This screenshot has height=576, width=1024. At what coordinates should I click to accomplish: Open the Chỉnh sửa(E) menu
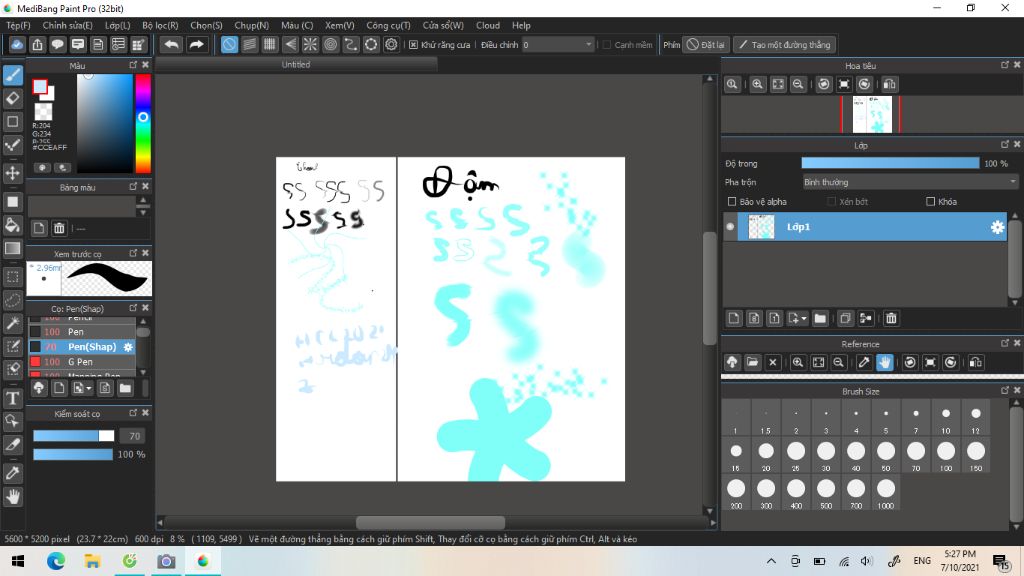[67, 25]
